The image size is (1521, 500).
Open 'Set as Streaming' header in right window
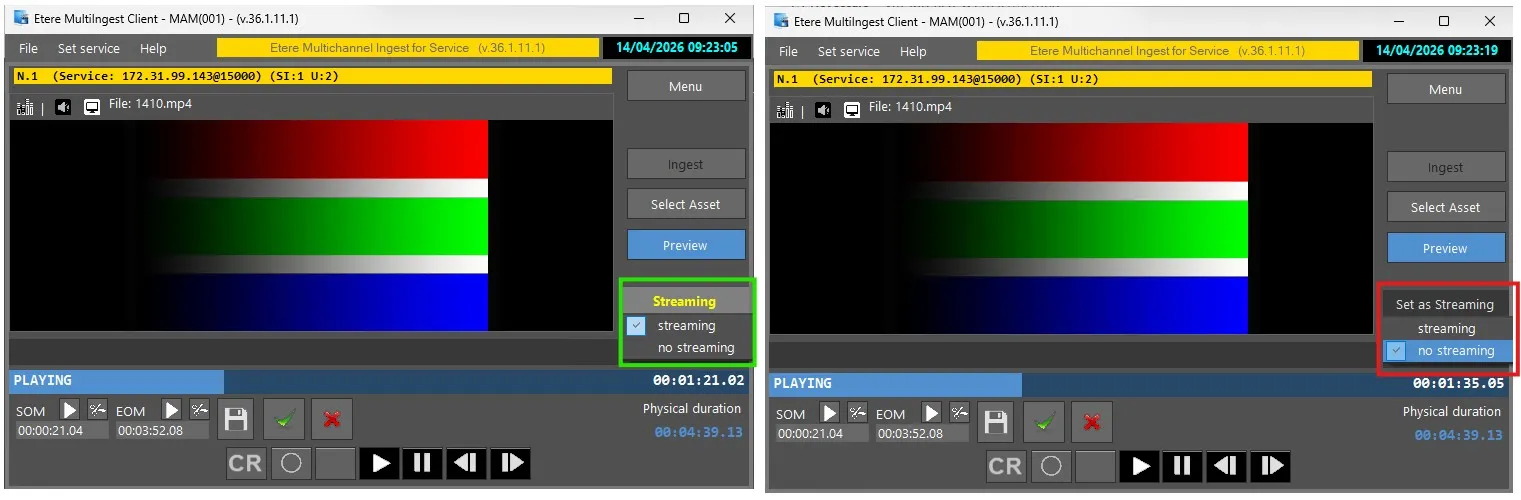coord(1444,305)
